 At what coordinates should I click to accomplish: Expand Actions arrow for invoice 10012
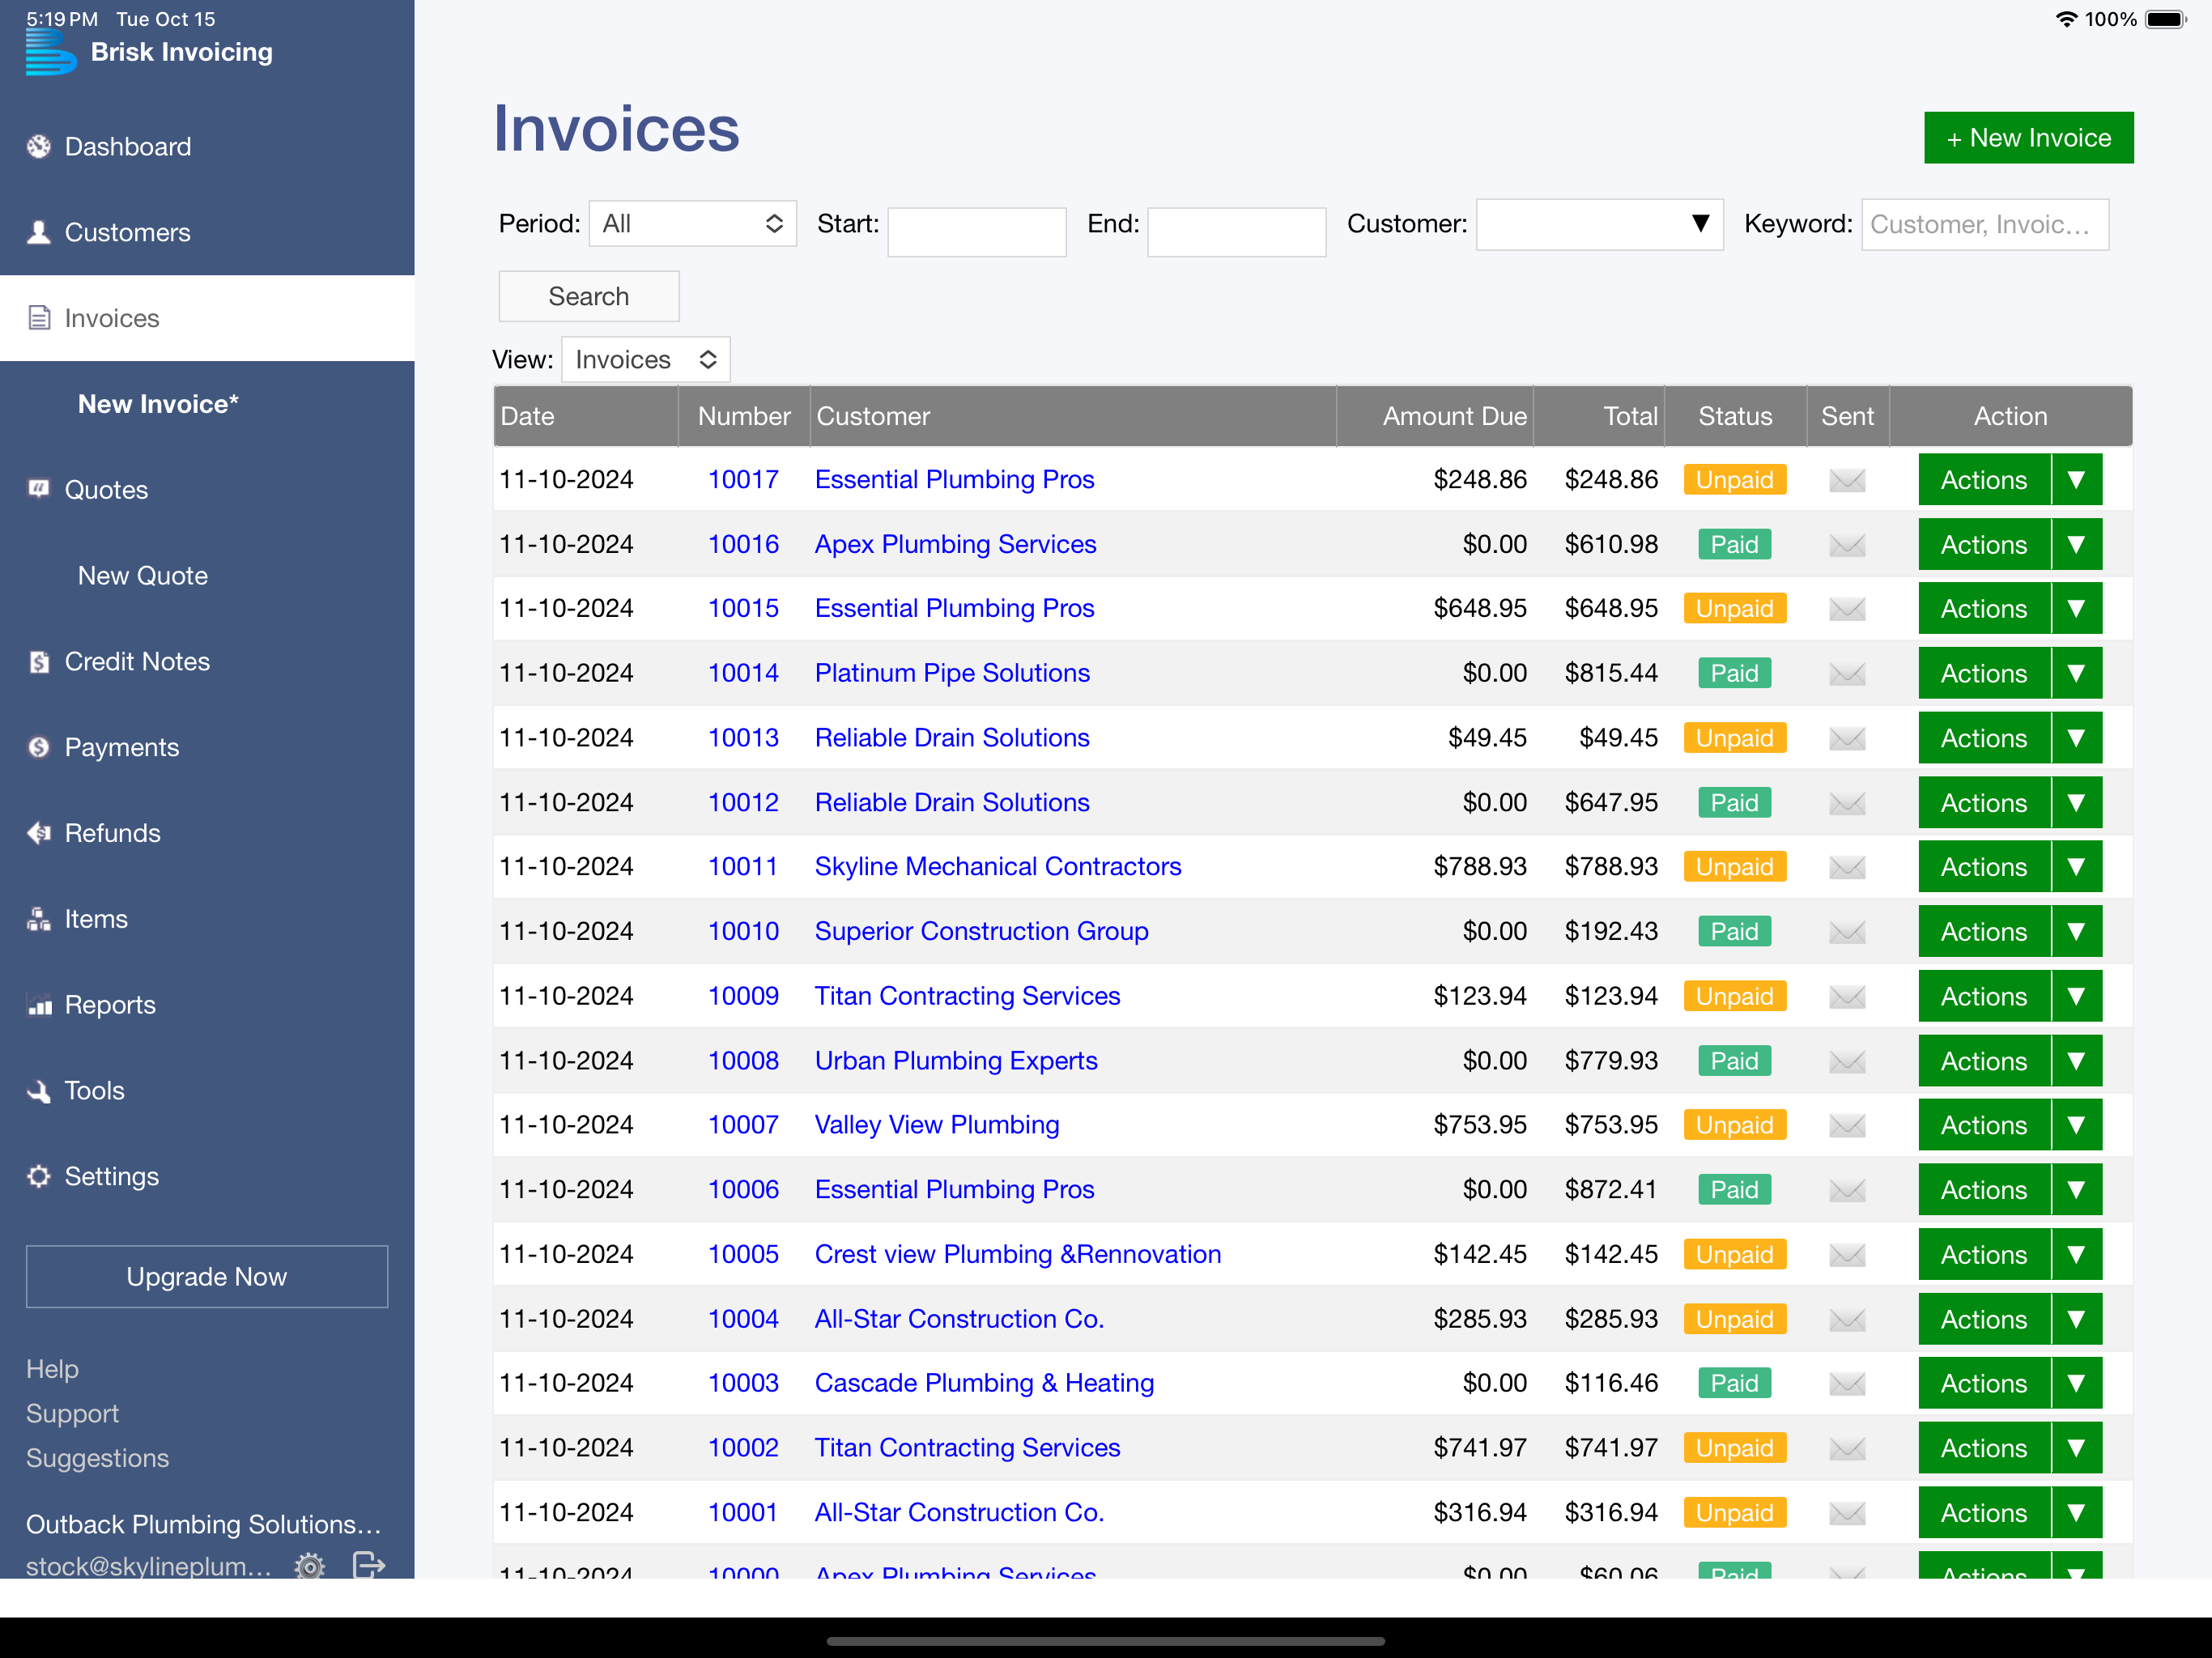[x=2076, y=803]
